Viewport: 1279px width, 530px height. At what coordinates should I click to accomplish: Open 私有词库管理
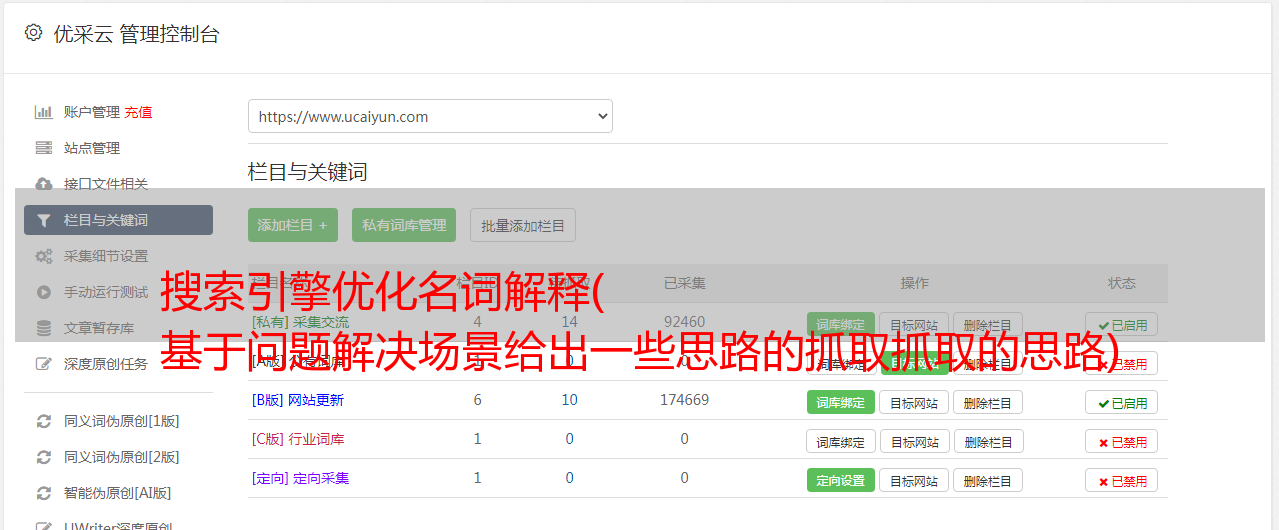pyautogui.click(x=404, y=225)
